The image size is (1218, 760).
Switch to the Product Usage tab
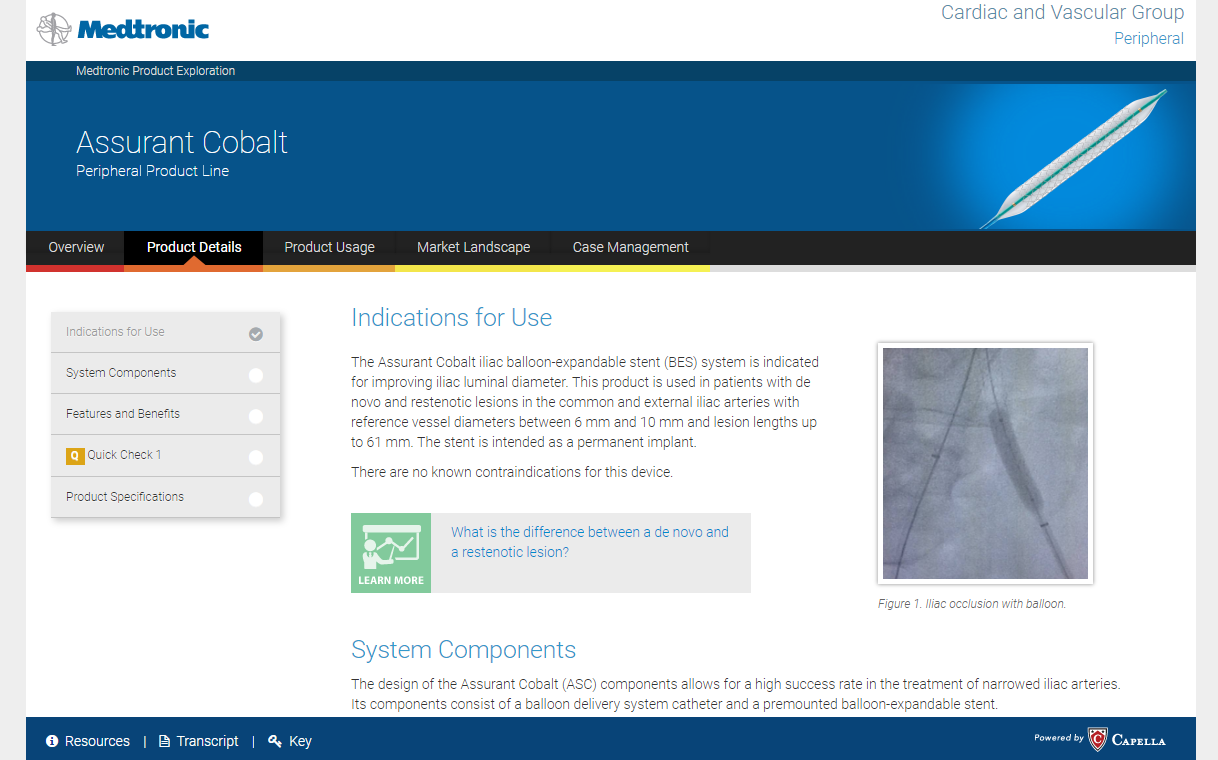329,247
